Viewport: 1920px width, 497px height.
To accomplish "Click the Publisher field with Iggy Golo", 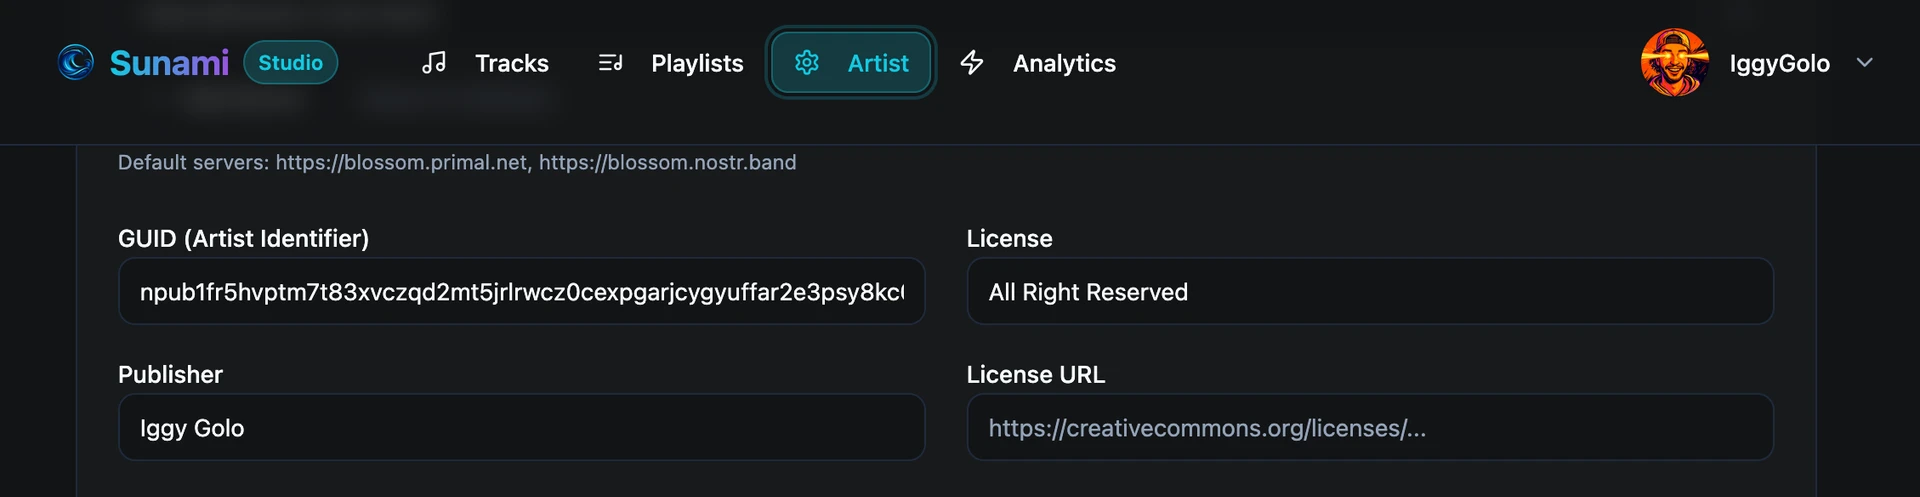I will 521,428.
